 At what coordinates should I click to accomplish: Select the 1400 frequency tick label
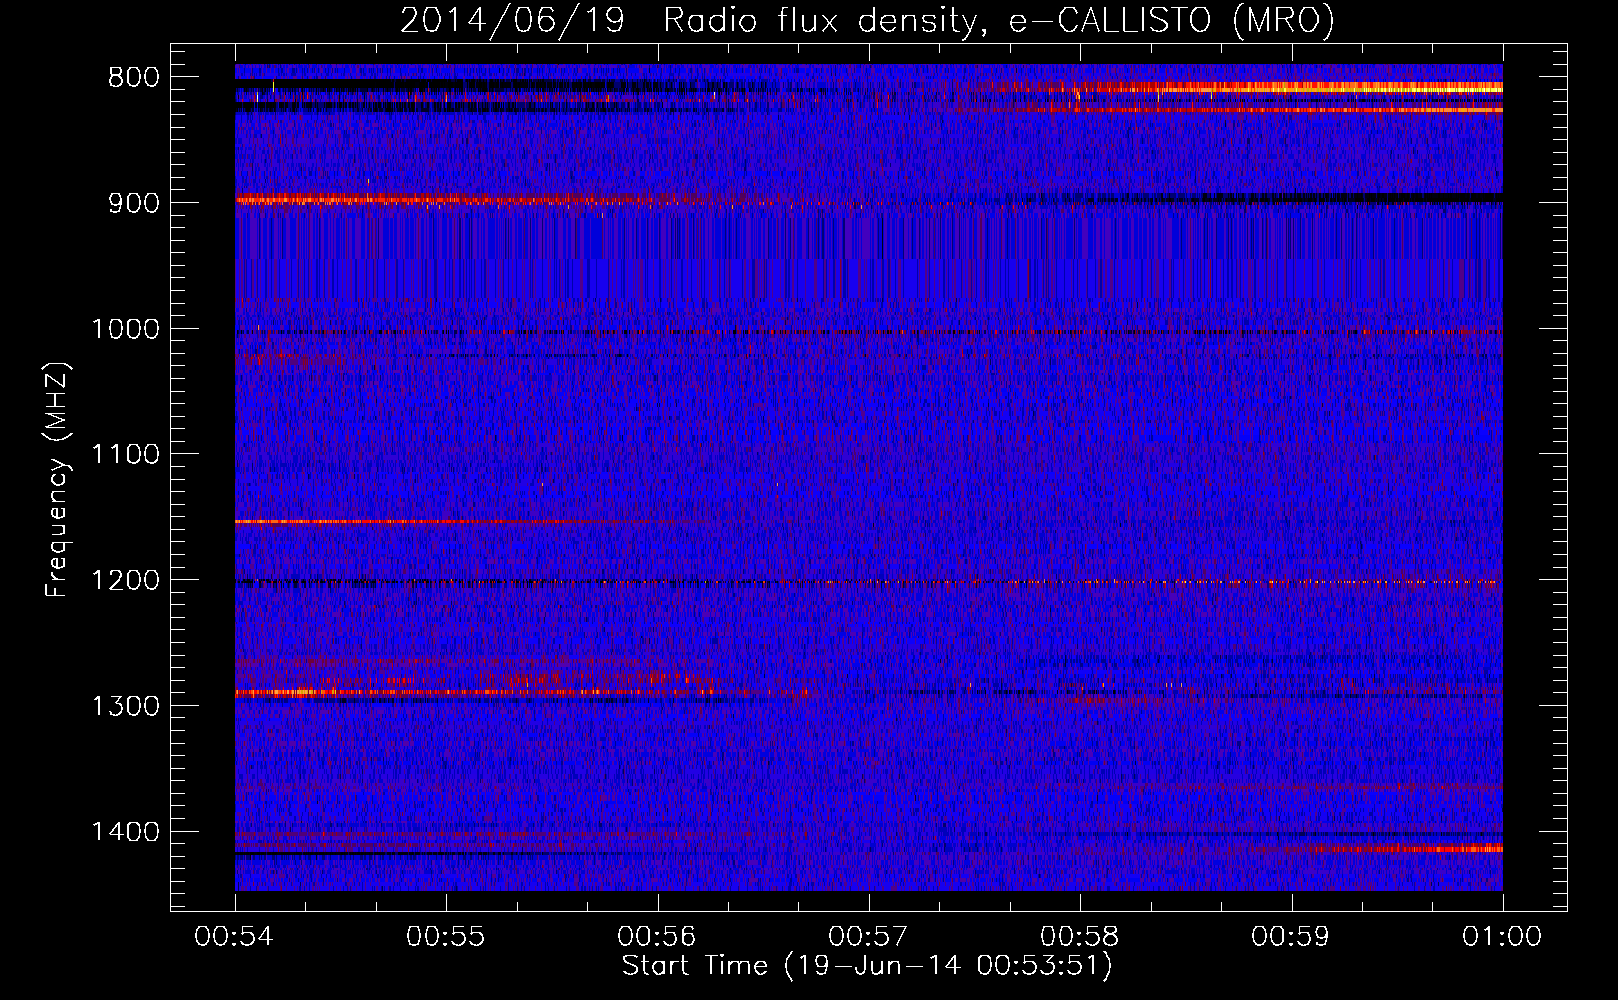pyautogui.click(x=125, y=832)
